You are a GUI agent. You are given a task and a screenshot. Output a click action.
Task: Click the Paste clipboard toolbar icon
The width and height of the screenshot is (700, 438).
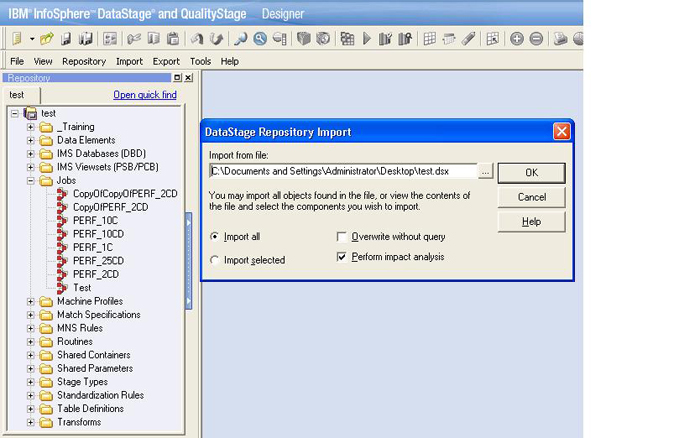click(x=173, y=39)
